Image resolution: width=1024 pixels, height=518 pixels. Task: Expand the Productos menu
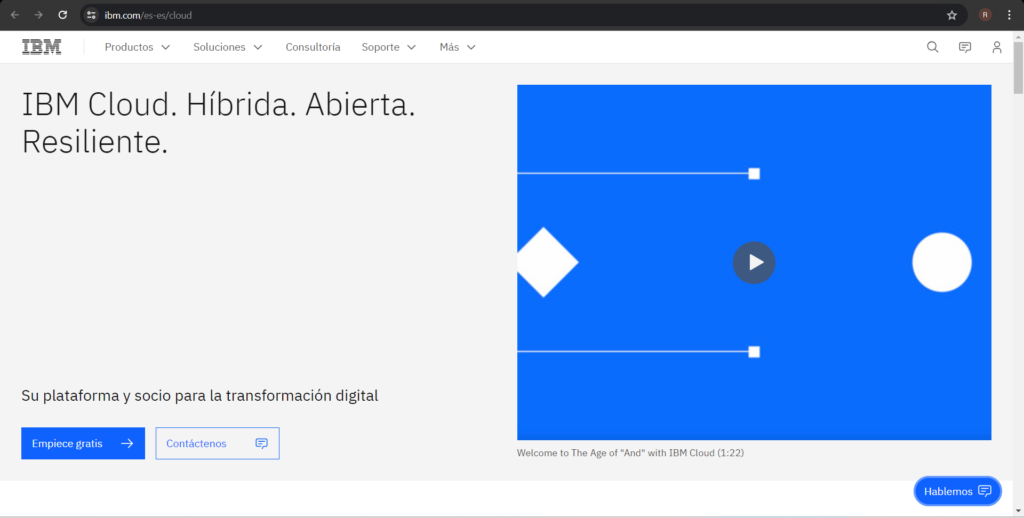[137, 47]
